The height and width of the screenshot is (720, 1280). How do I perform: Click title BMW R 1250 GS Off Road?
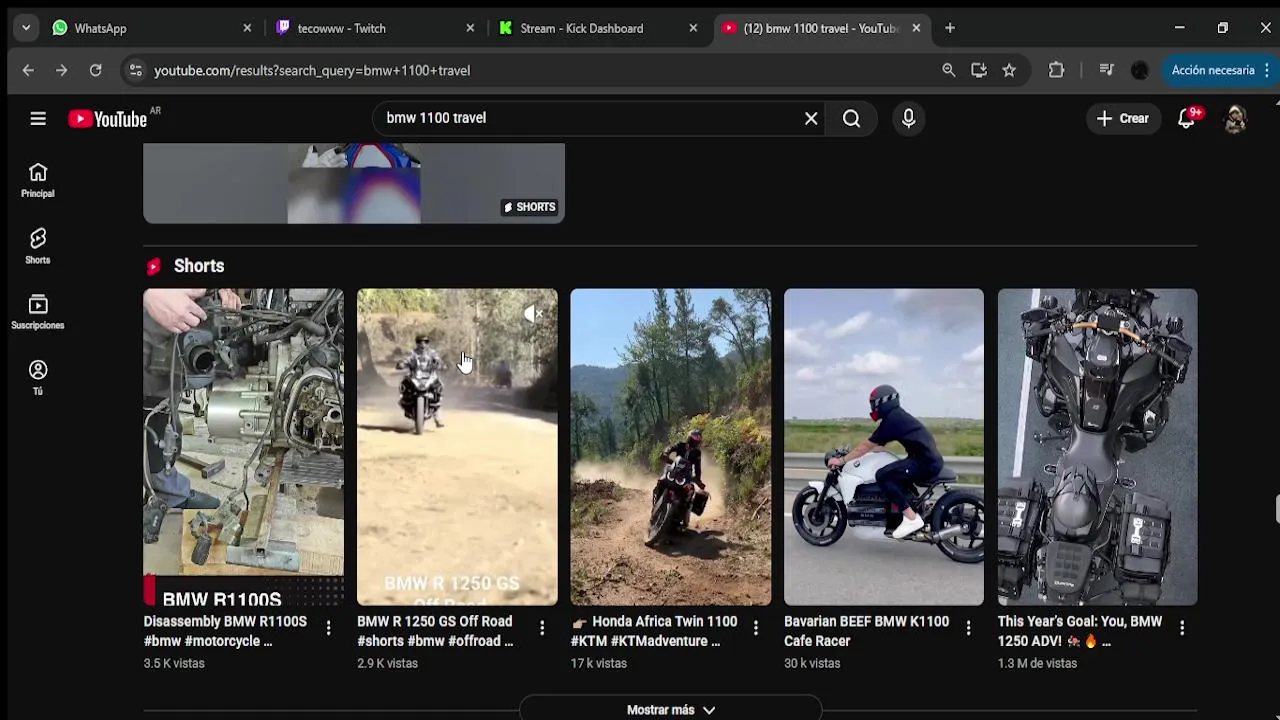coord(435,631)
